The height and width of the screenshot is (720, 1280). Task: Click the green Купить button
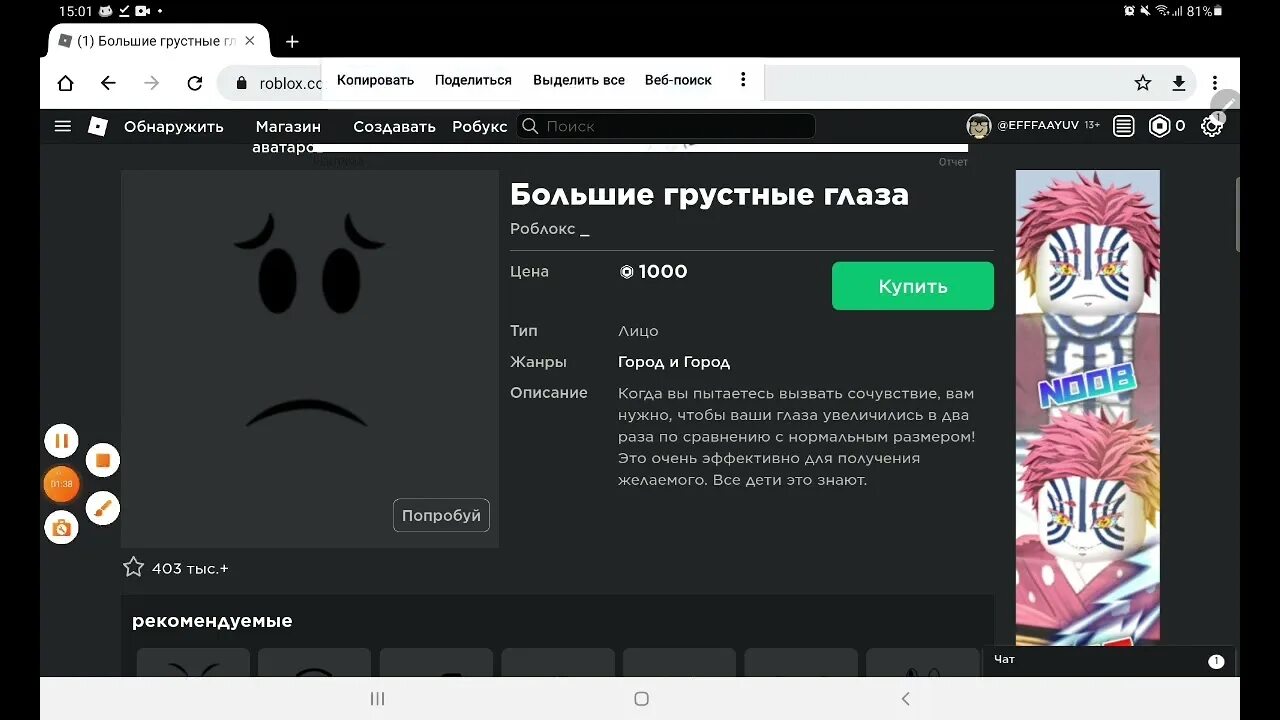click(913, 286)
